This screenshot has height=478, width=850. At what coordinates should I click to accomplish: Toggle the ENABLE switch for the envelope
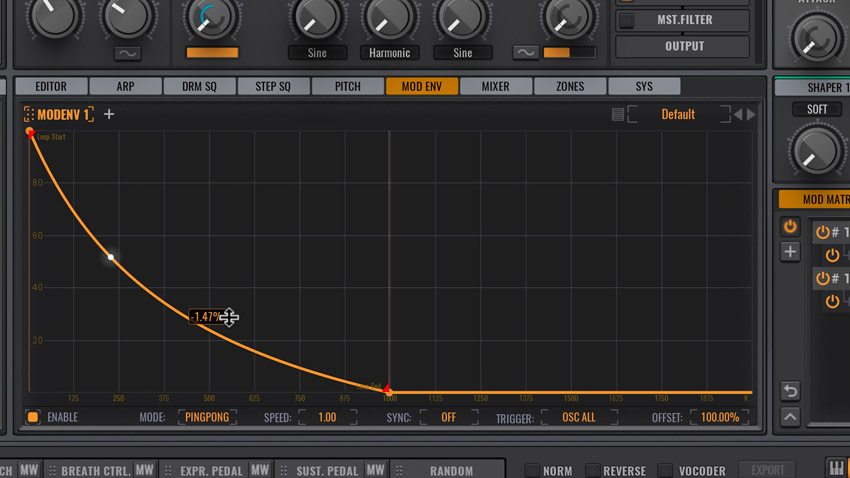click(x=33, y=417)
